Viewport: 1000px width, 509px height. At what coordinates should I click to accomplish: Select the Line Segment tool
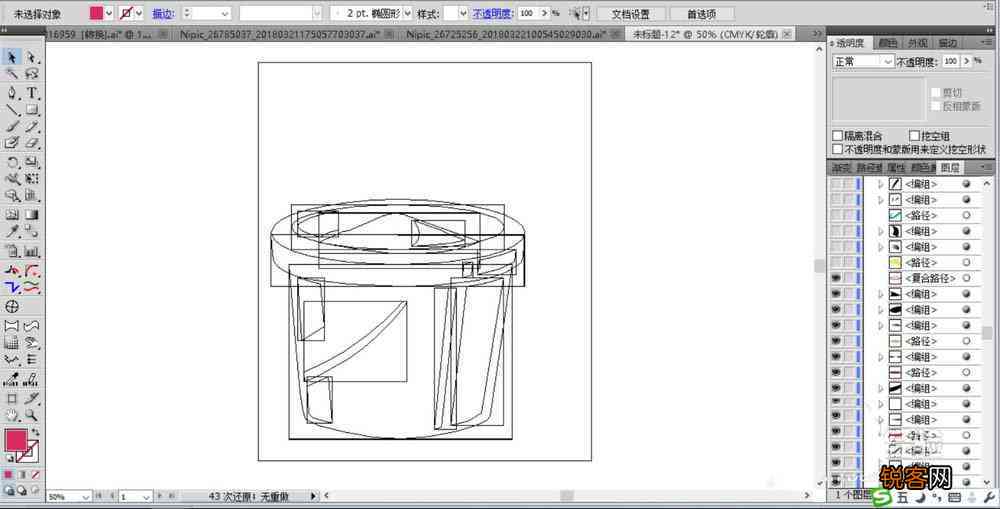[11, 110]
